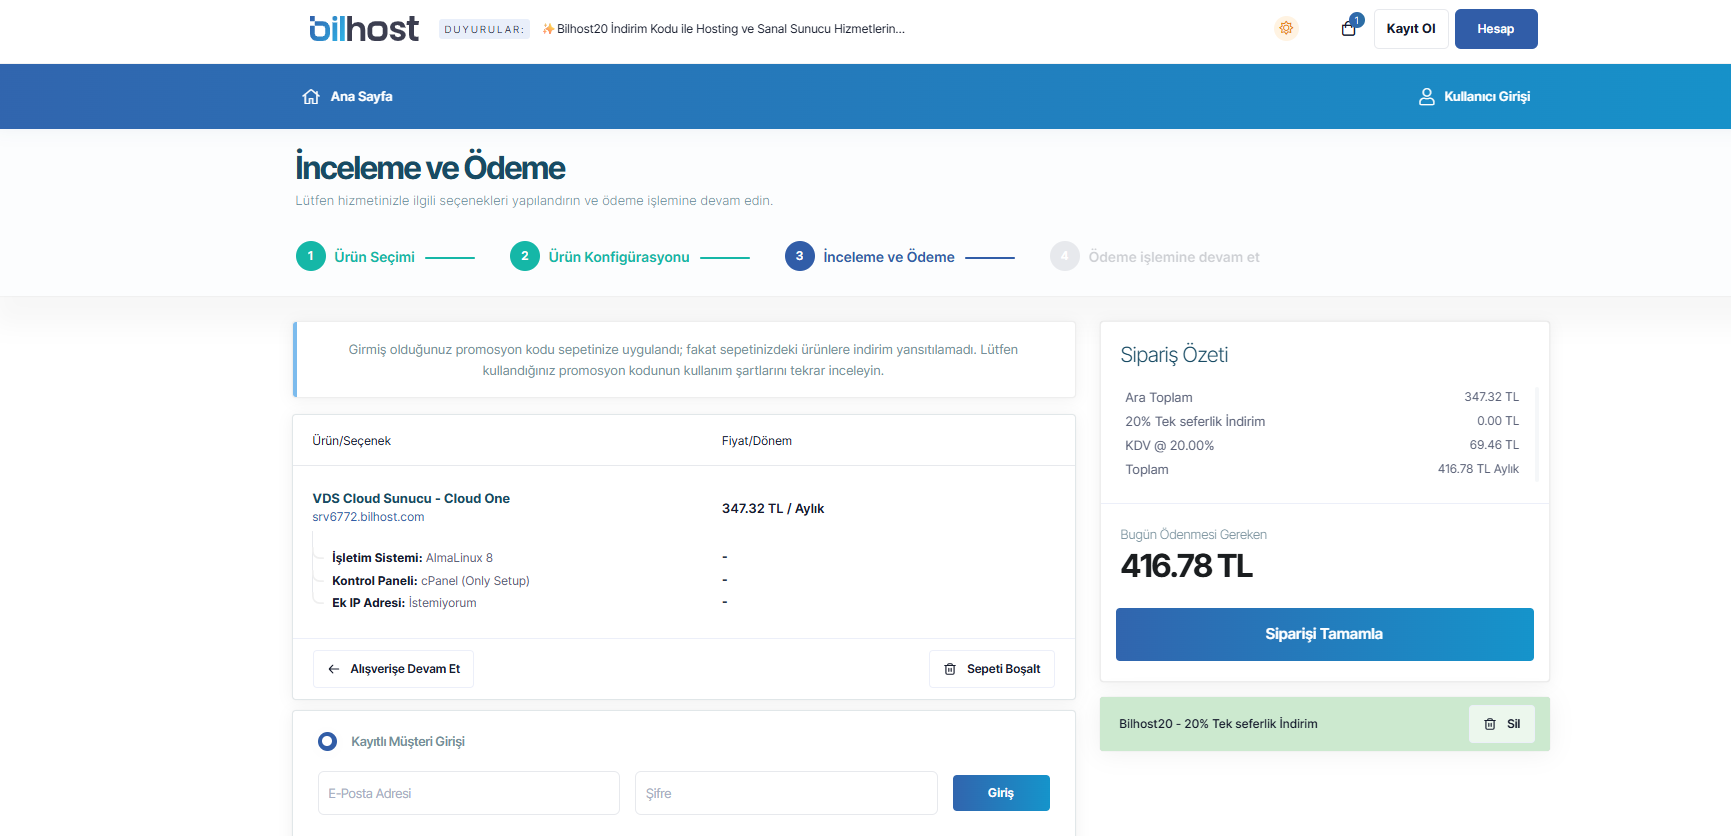
Task: Open Kullanıcı Girişi user login
Action: (1474, 97)
